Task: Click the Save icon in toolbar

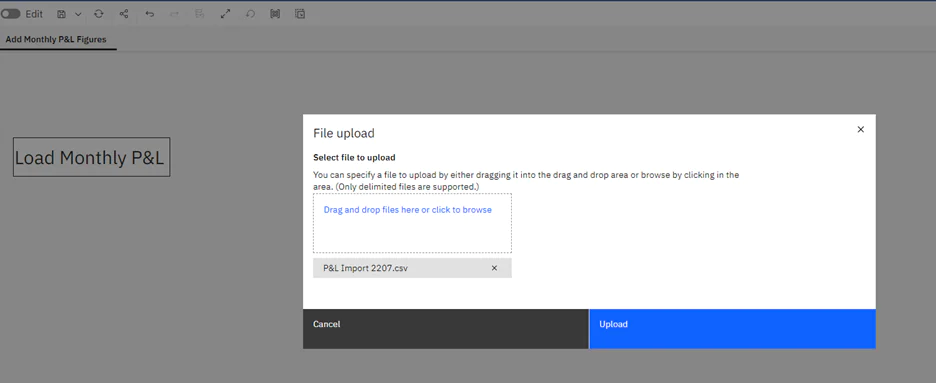Action: 61,14
